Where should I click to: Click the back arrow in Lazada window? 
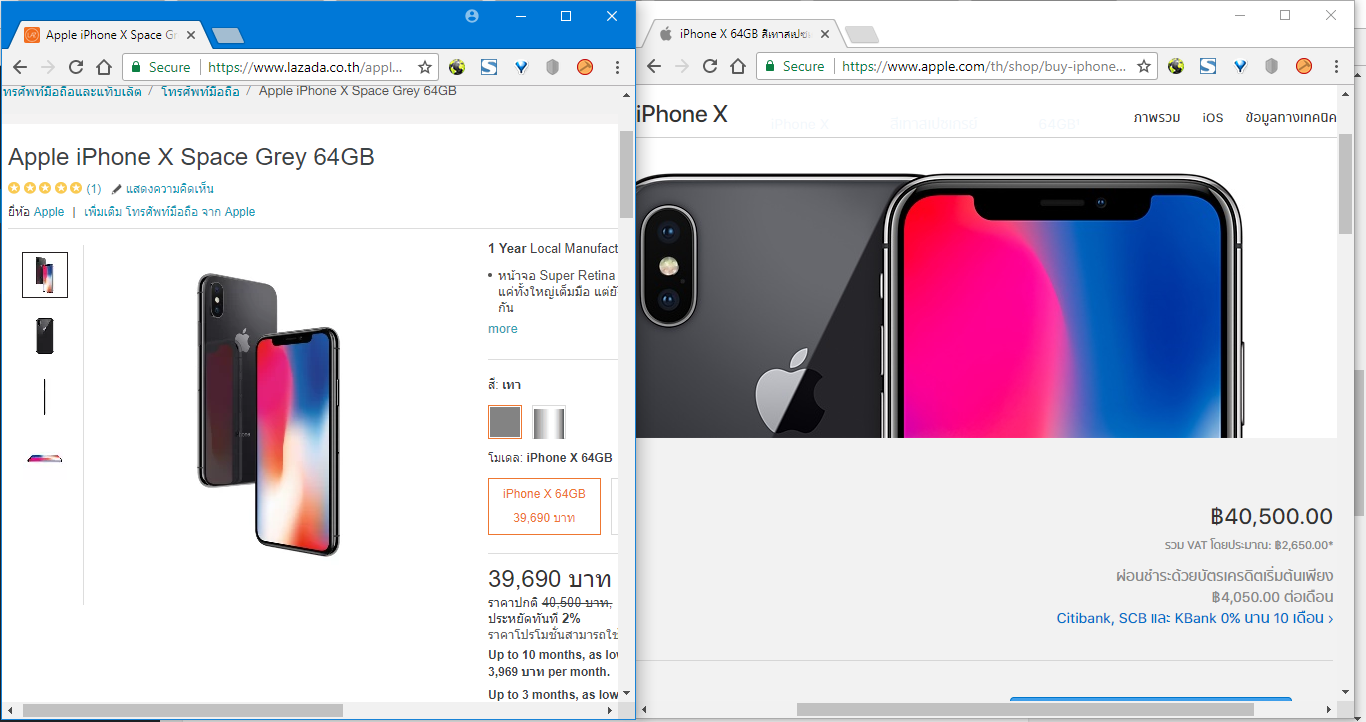tap(19, 67)
